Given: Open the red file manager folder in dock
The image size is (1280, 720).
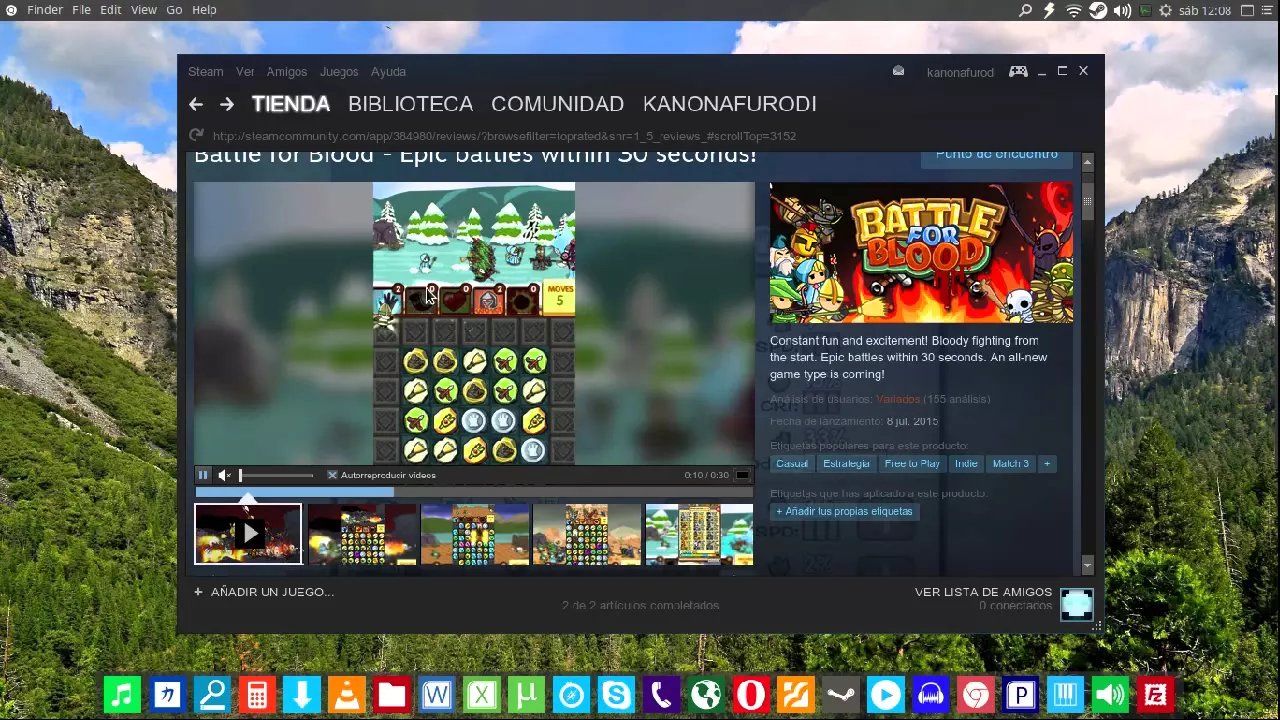Looking at the screenshot, I should [x=392, y=695].
